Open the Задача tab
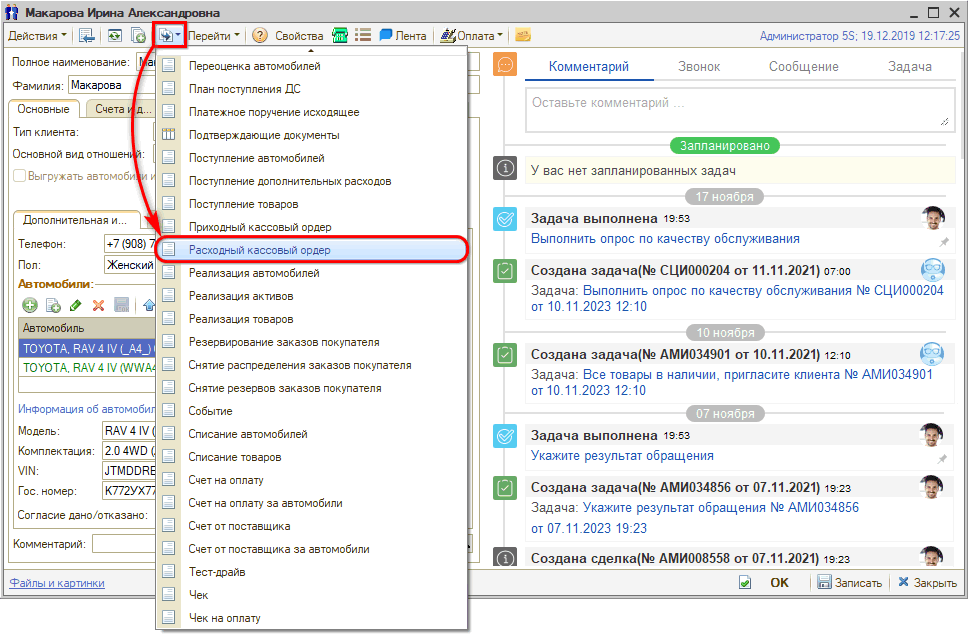 (909, 67)
